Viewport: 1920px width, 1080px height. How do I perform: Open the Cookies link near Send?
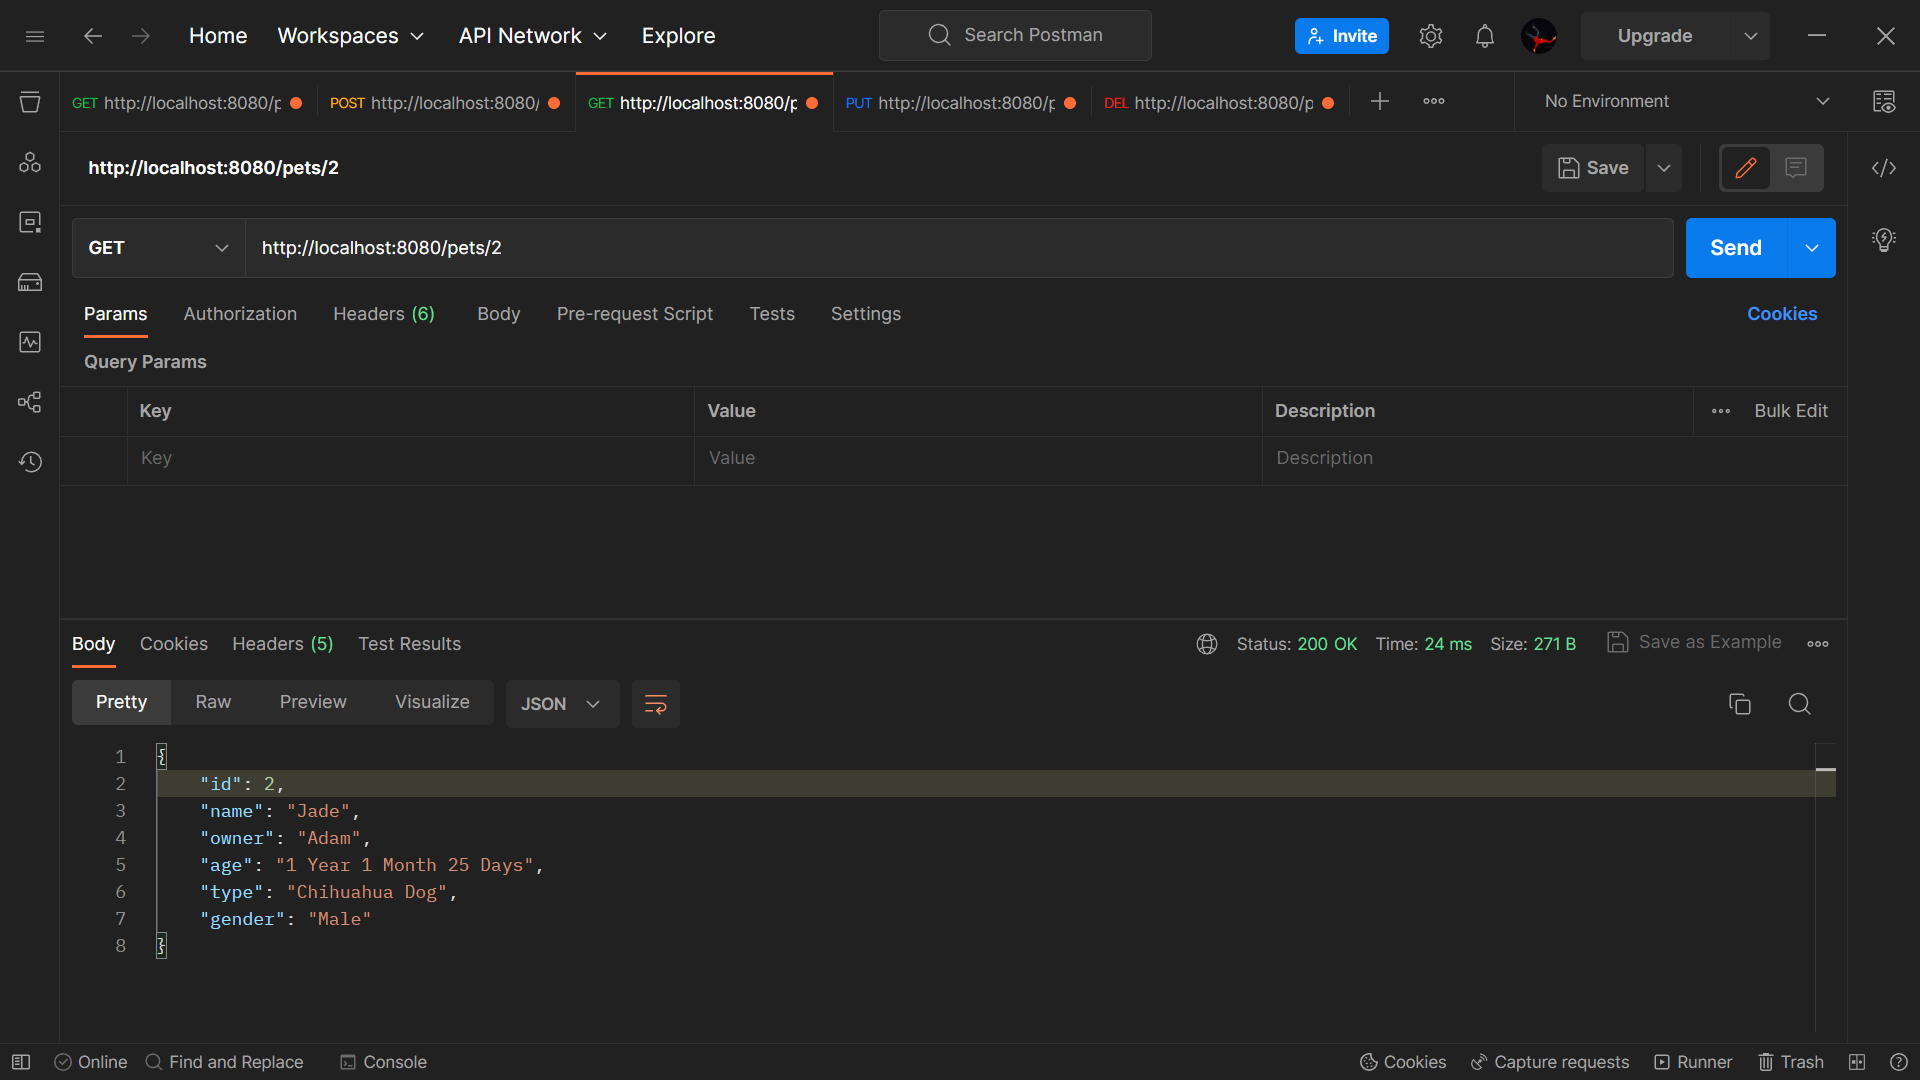(1781, 314)
